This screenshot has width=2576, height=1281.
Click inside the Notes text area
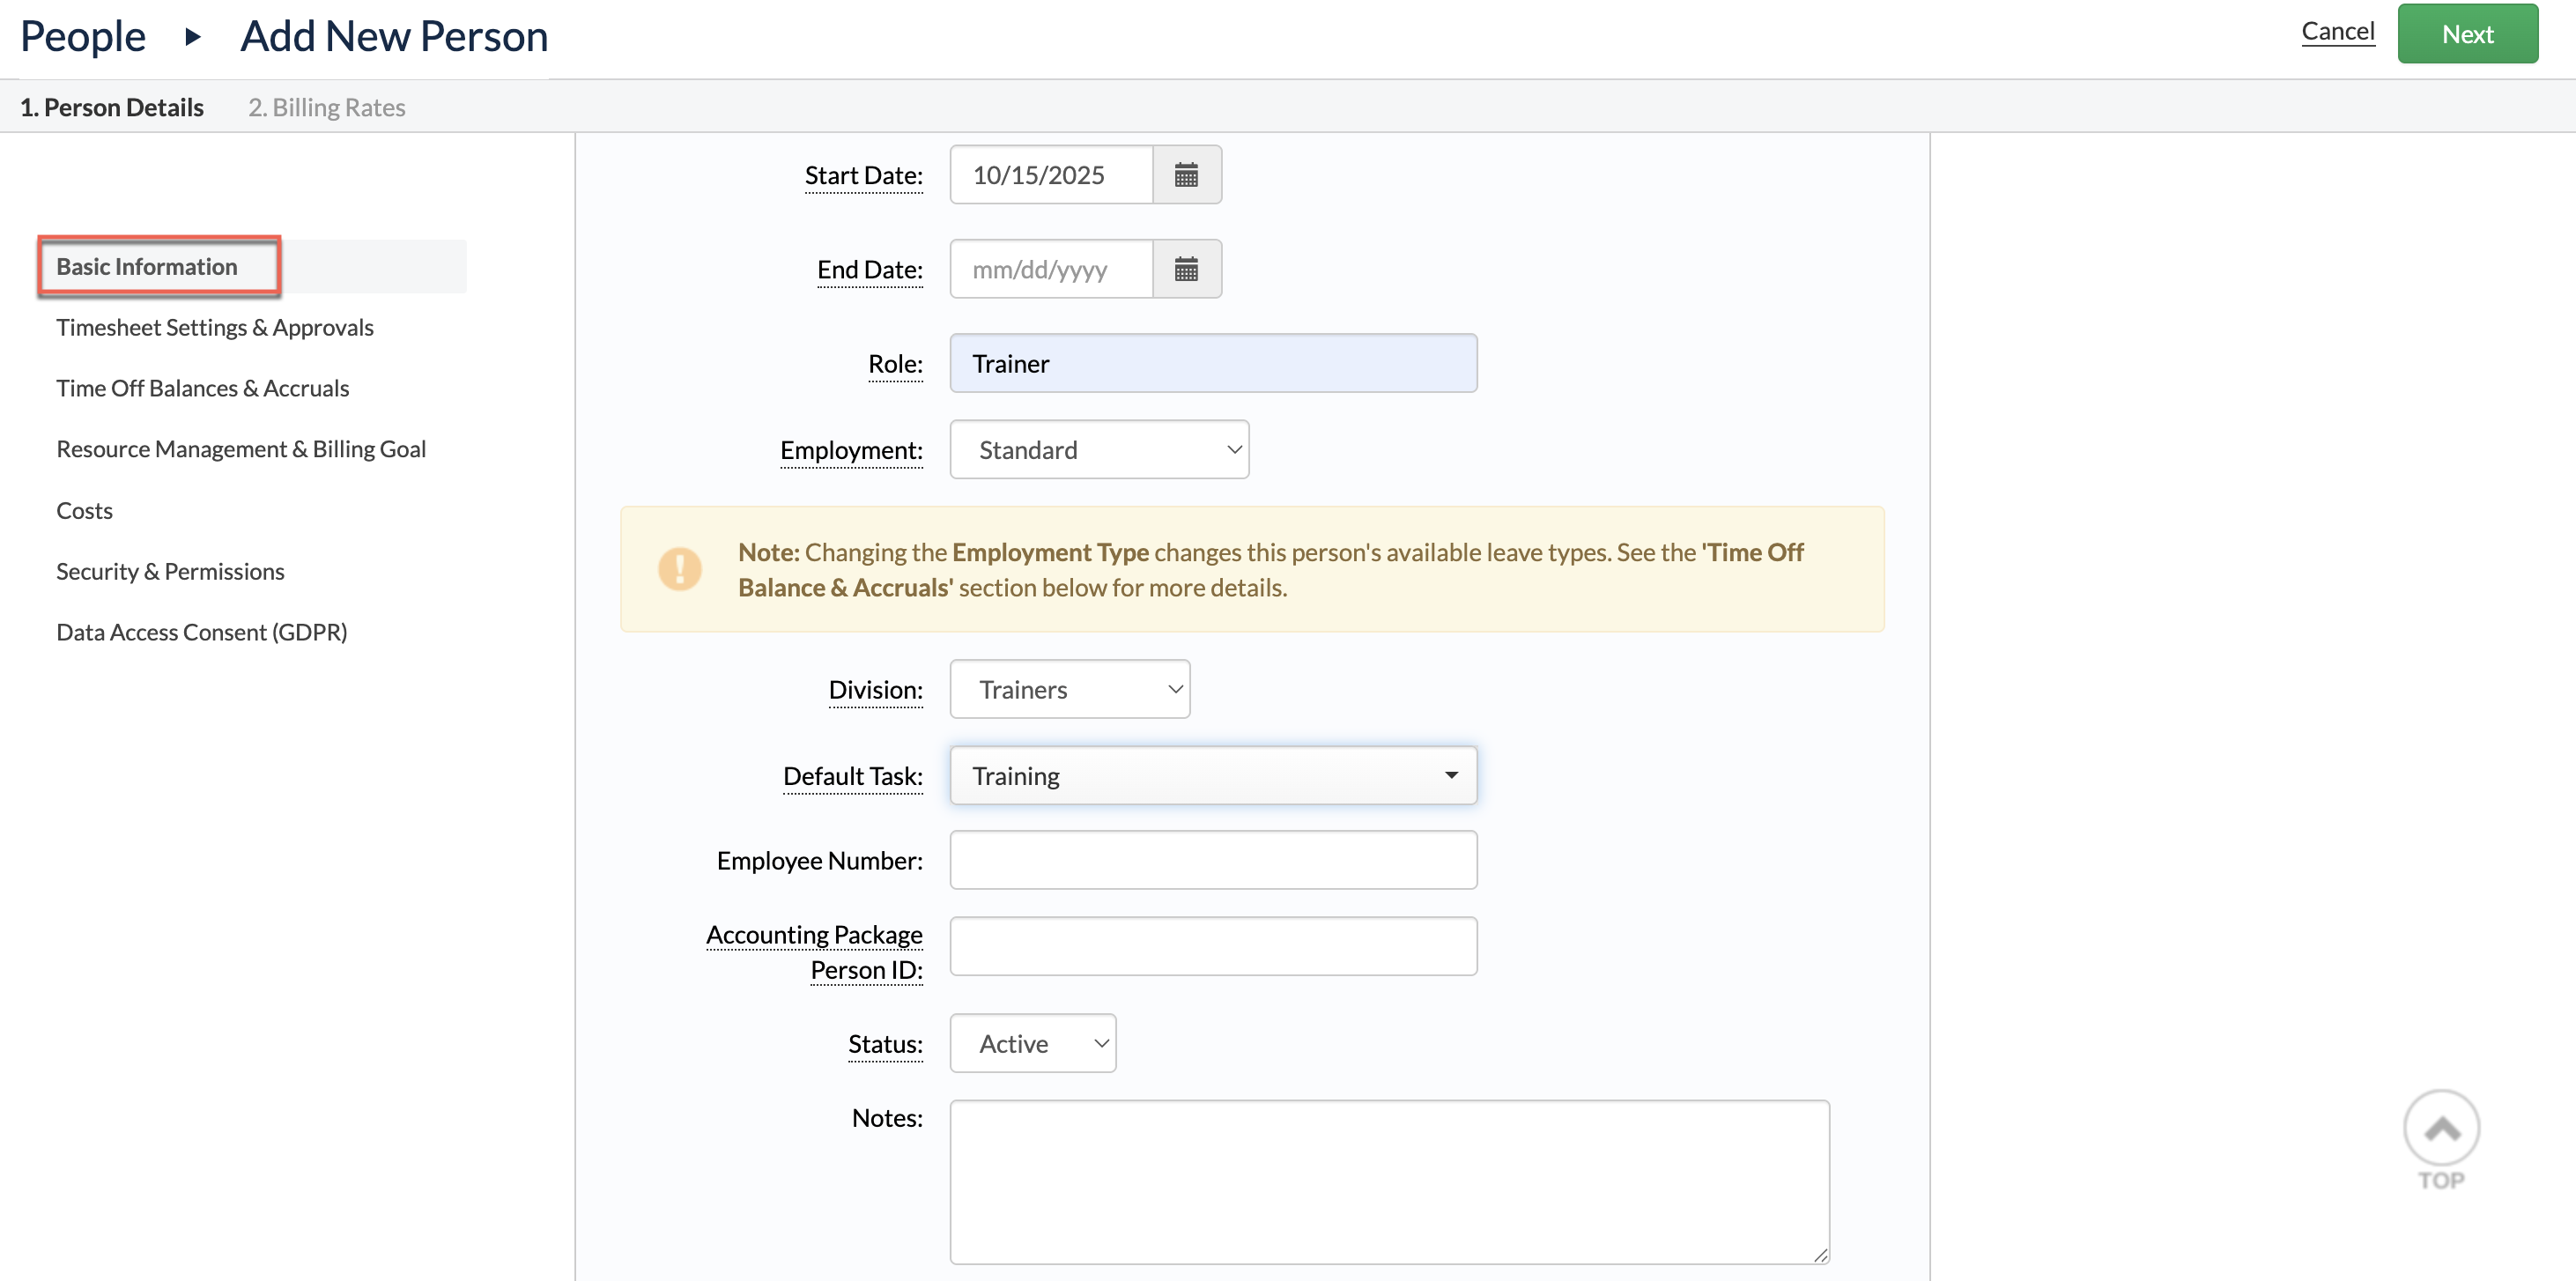(x=1389, y=1182)
